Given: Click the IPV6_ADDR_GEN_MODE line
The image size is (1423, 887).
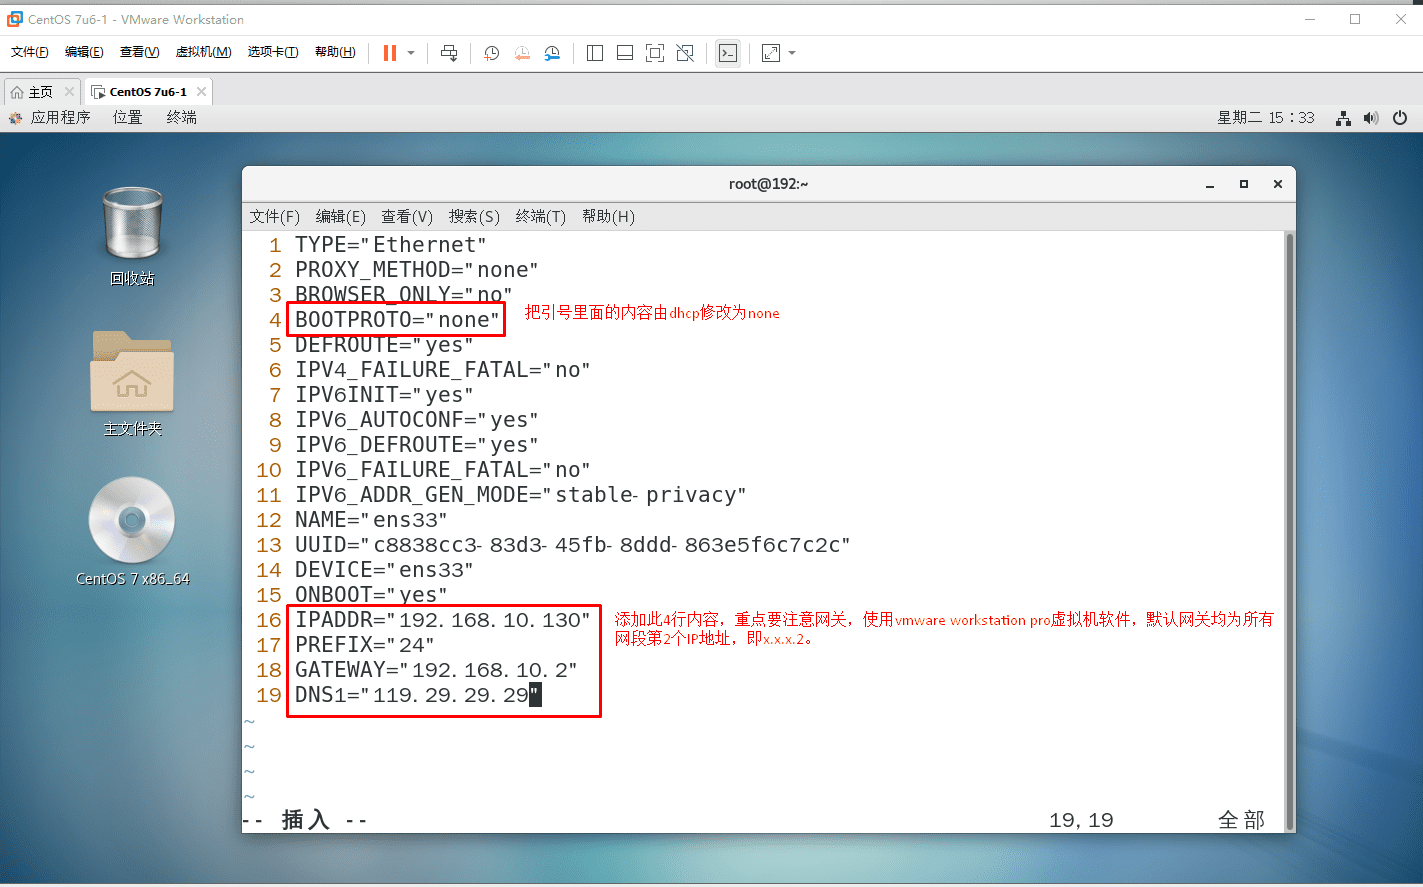Looking at the screenshot, I should point(520,495).
